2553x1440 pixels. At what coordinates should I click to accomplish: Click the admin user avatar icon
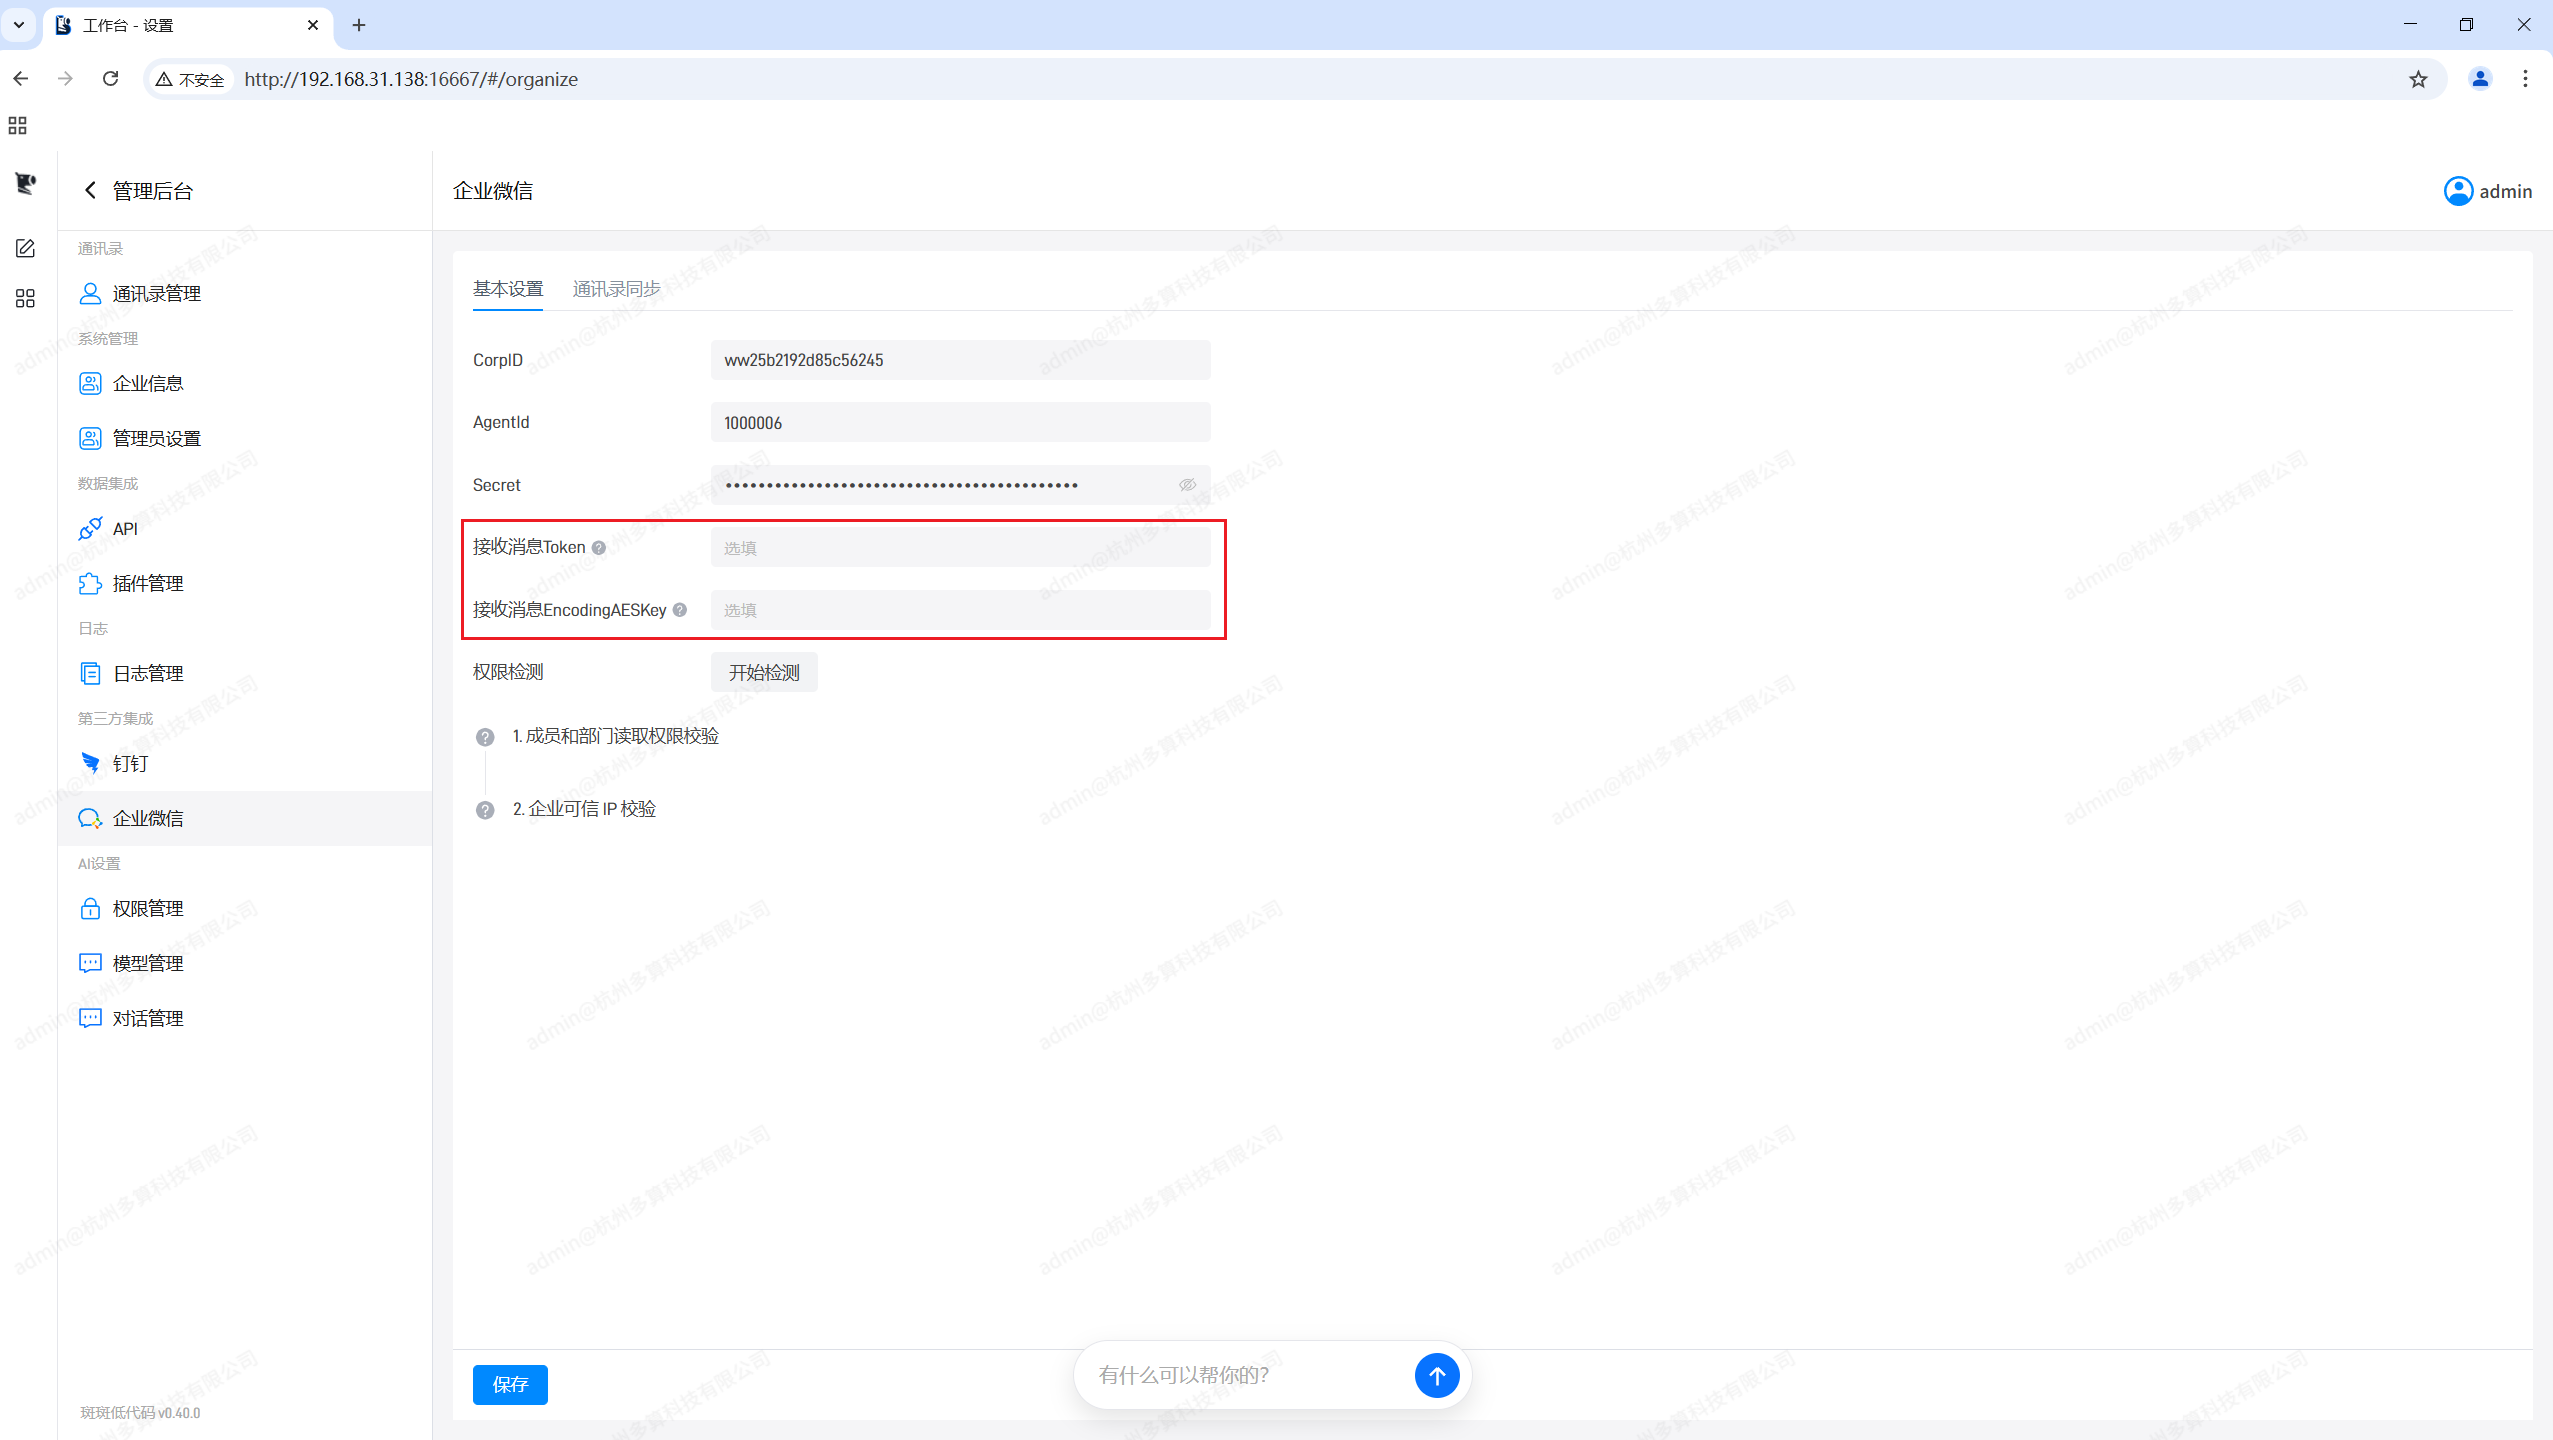[x=2458, y=191]
